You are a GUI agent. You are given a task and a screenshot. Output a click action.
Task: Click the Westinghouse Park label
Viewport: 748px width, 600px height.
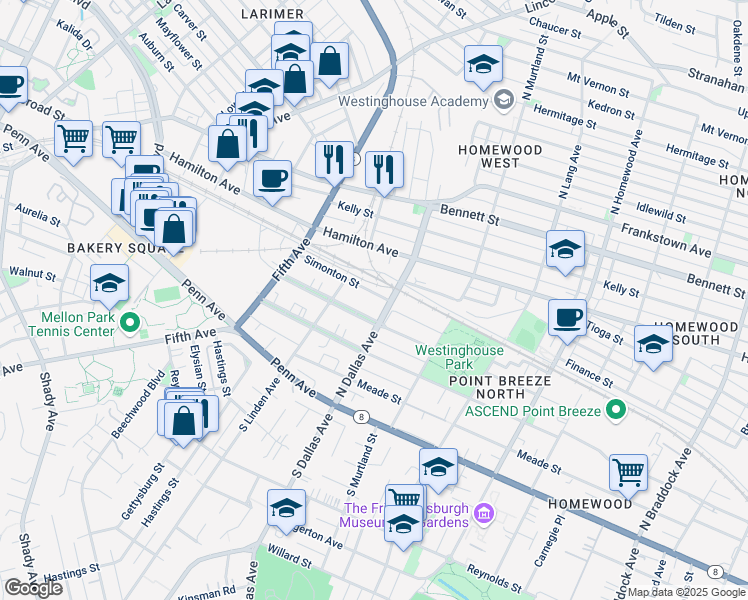point(459,357)
